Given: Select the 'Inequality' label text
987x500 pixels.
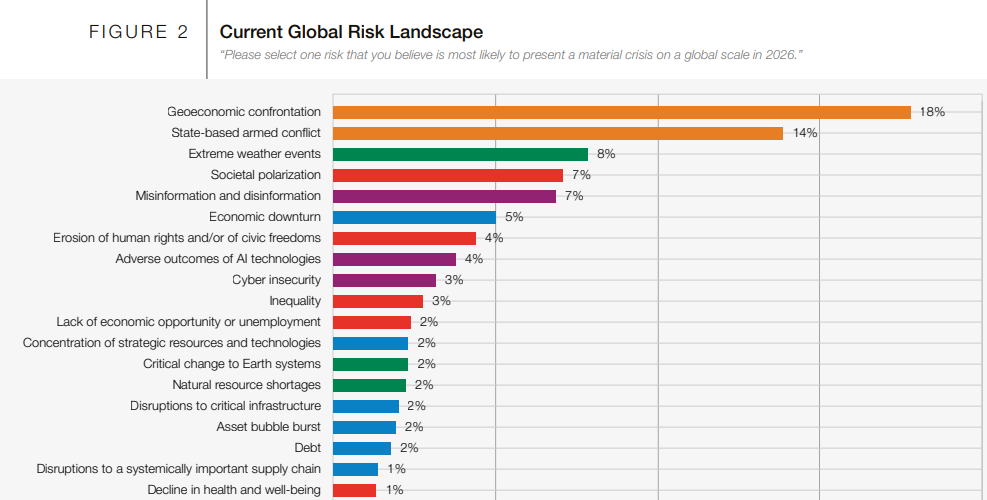Looking at the screenshot, I should (x=295, y=301).
